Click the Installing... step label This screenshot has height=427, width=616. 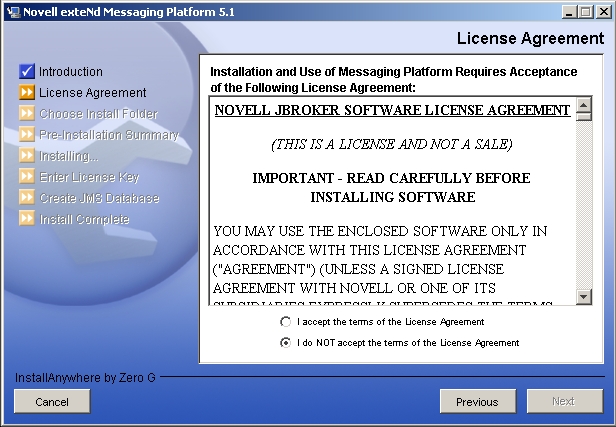point(69,156)
